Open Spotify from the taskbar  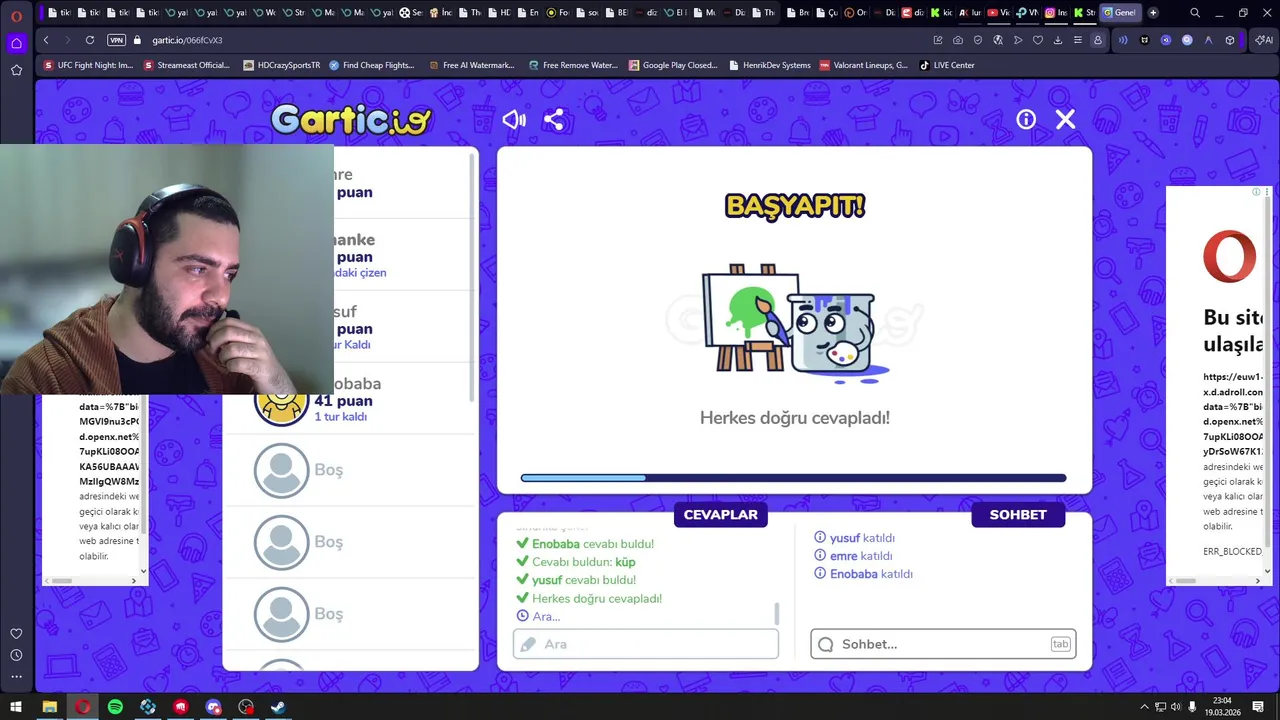coord(115,707)
